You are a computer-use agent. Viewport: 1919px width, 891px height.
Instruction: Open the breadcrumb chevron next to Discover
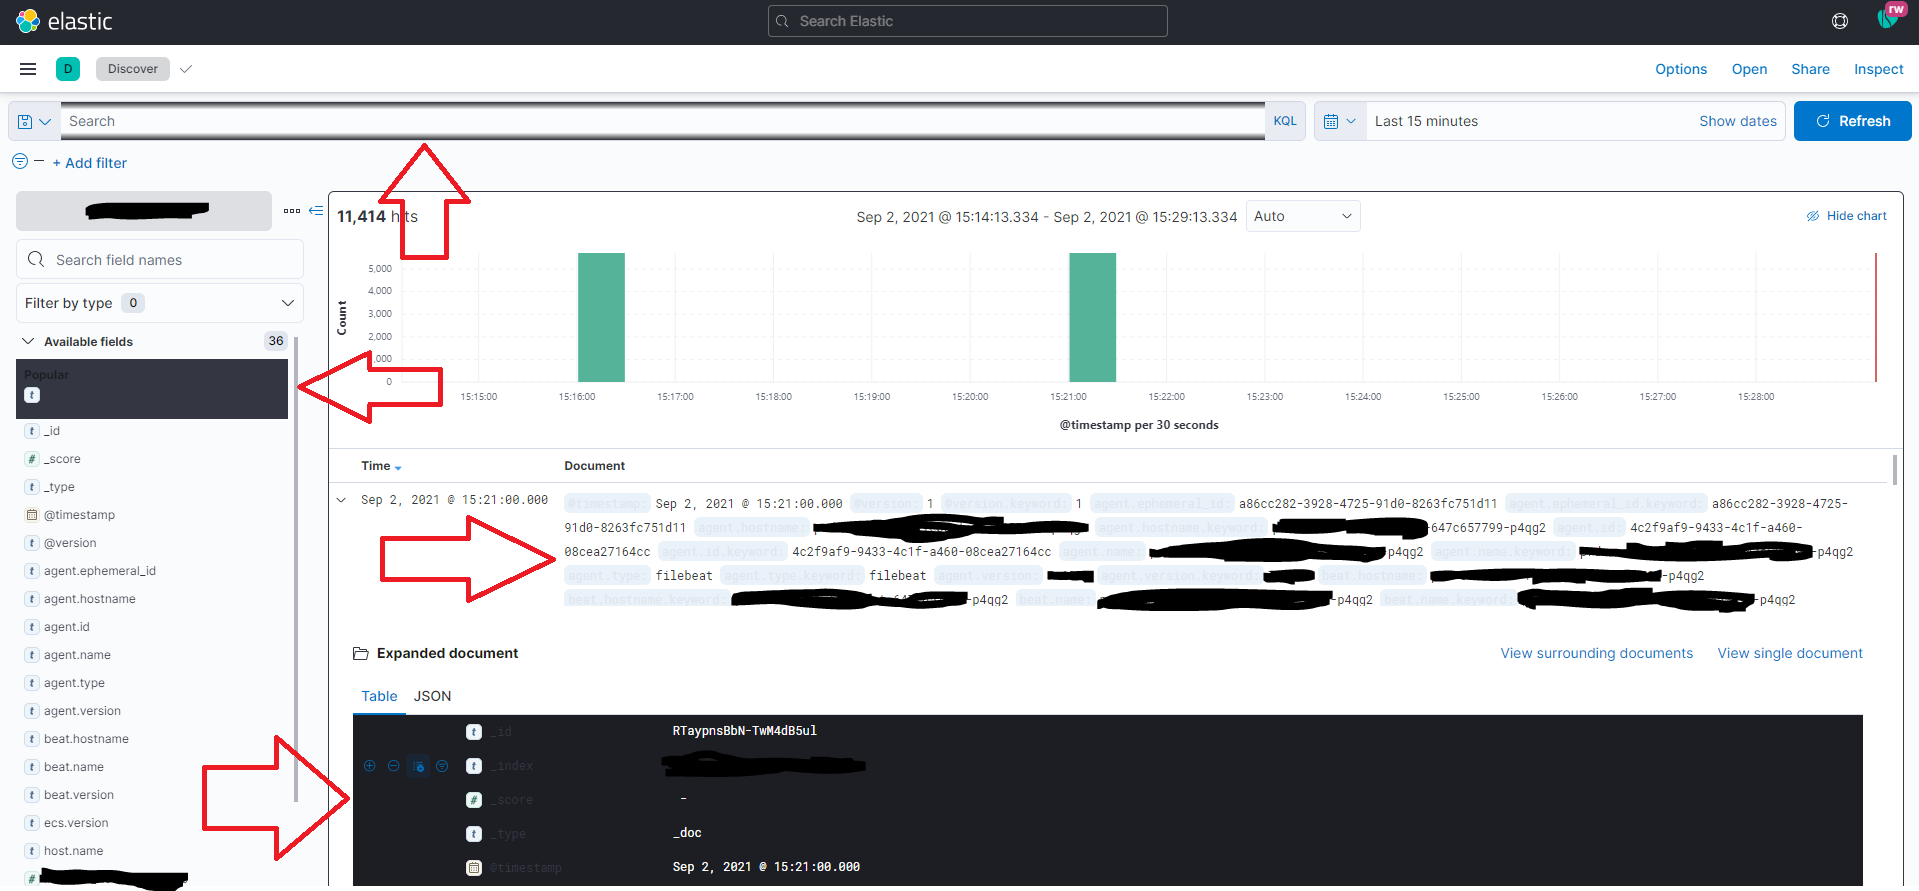click(186, 69)
